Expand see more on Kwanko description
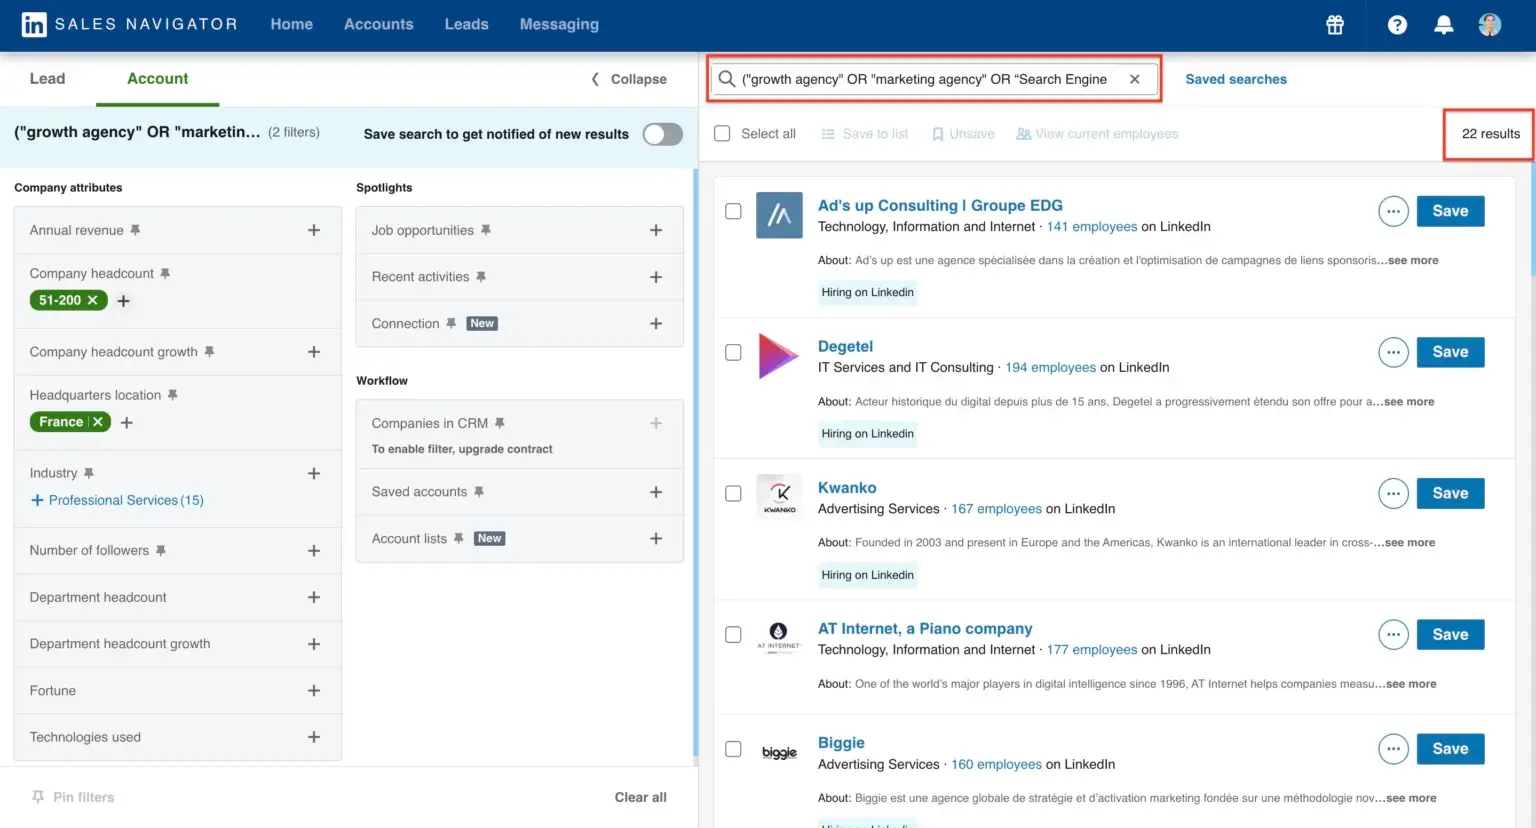Viewport: 1536px width, 828px height. (x=1409, y=542)
